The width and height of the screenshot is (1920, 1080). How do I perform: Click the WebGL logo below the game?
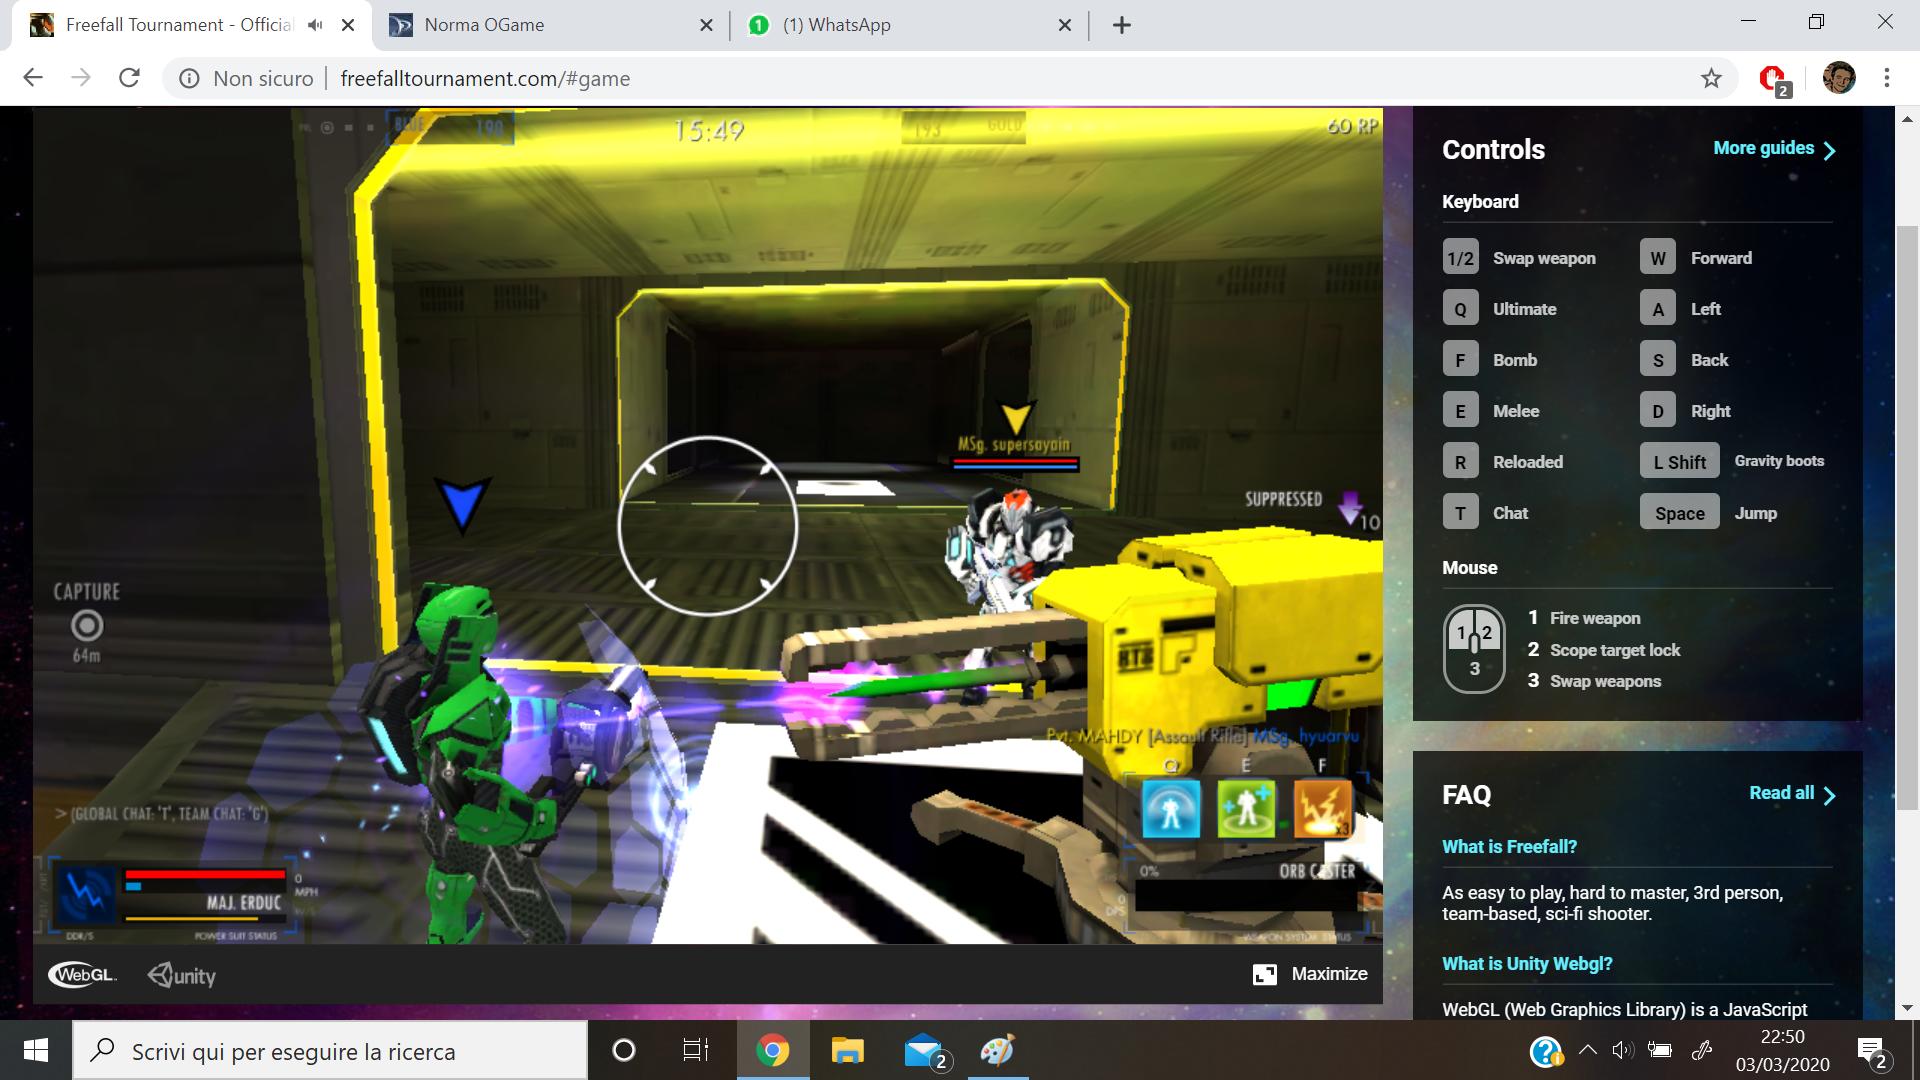coord(82,975)
